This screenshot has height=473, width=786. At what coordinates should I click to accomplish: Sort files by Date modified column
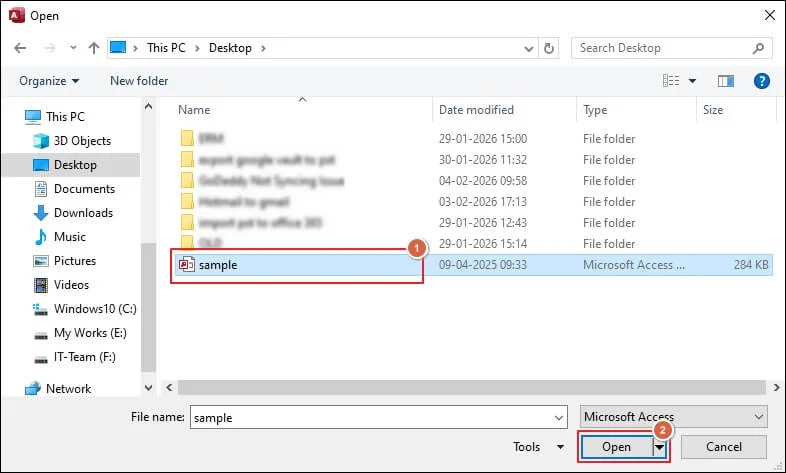[476, 110]
